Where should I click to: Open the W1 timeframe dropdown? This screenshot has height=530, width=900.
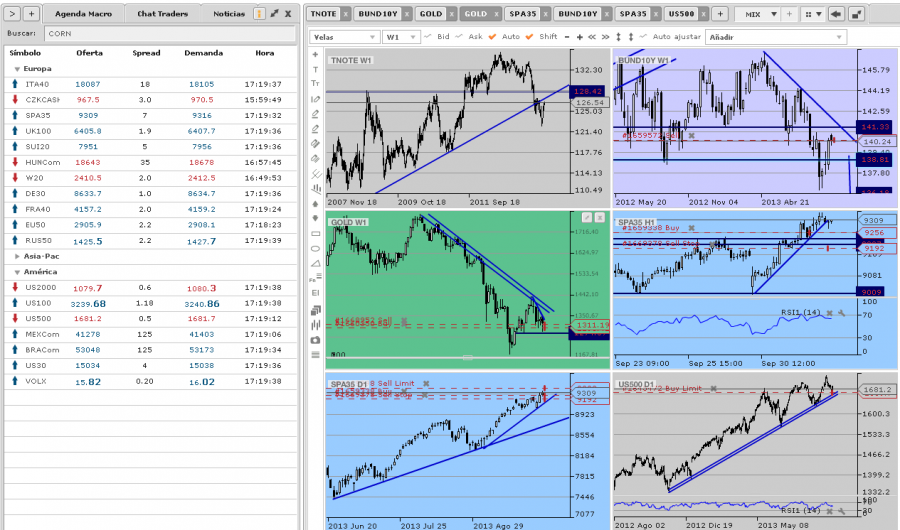[402, 37]
